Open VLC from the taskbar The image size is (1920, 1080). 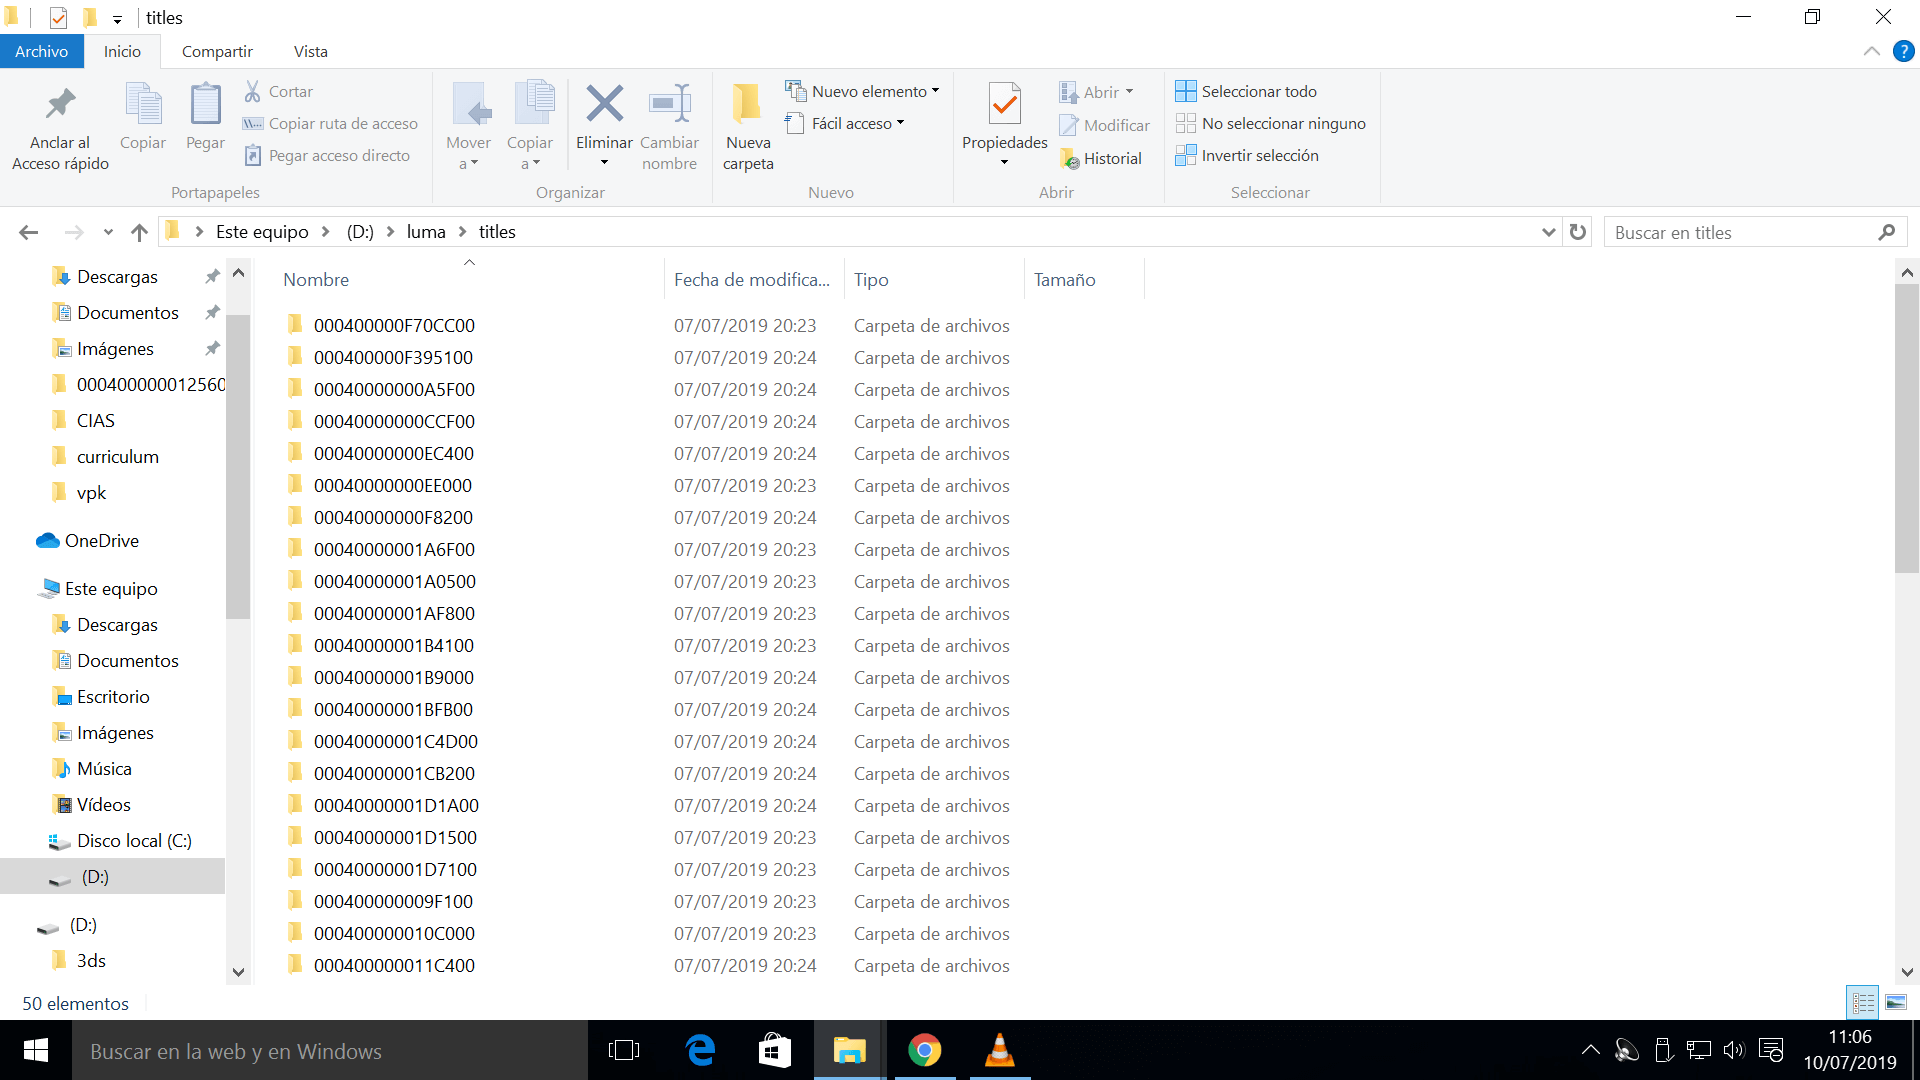point(999,1051)
